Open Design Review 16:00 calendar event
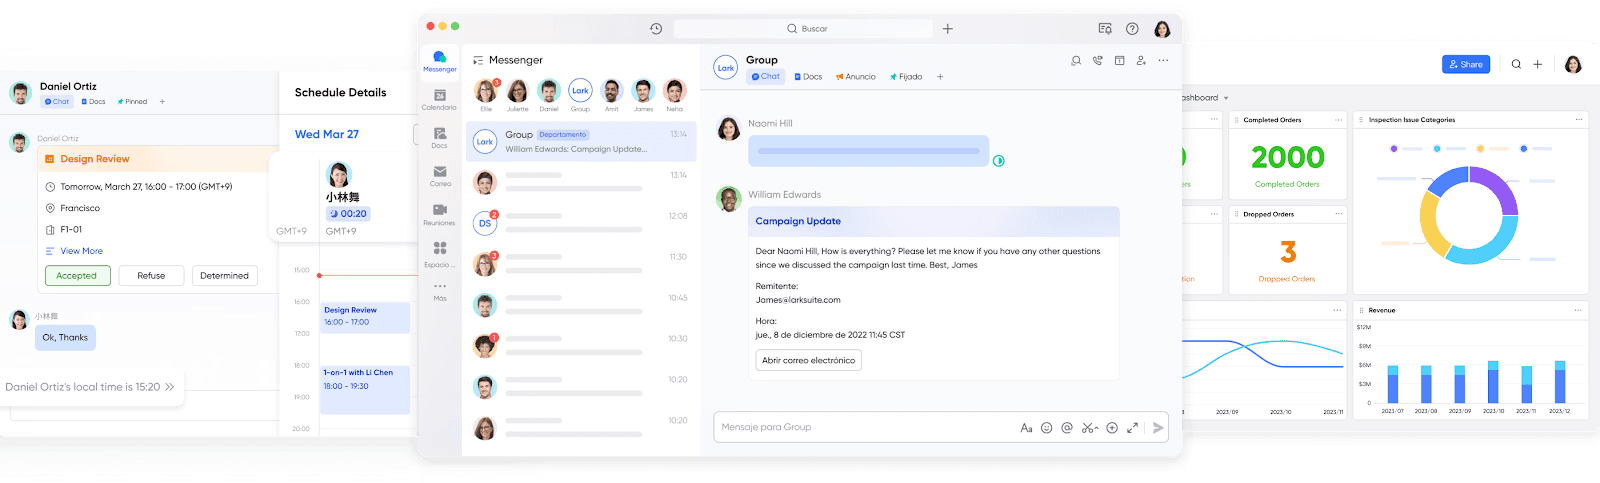Image resolution: width=1600 pixels, height=483 pixels. [x=366, y=318]
